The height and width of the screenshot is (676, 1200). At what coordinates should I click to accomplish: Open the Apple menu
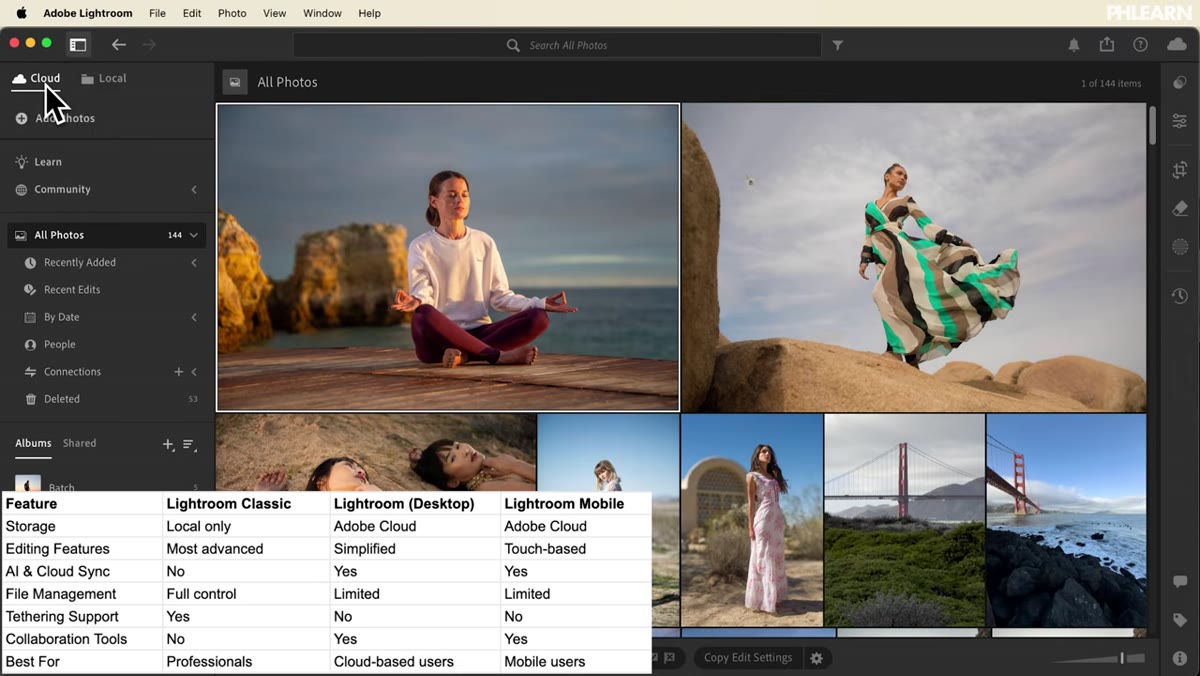21,13
